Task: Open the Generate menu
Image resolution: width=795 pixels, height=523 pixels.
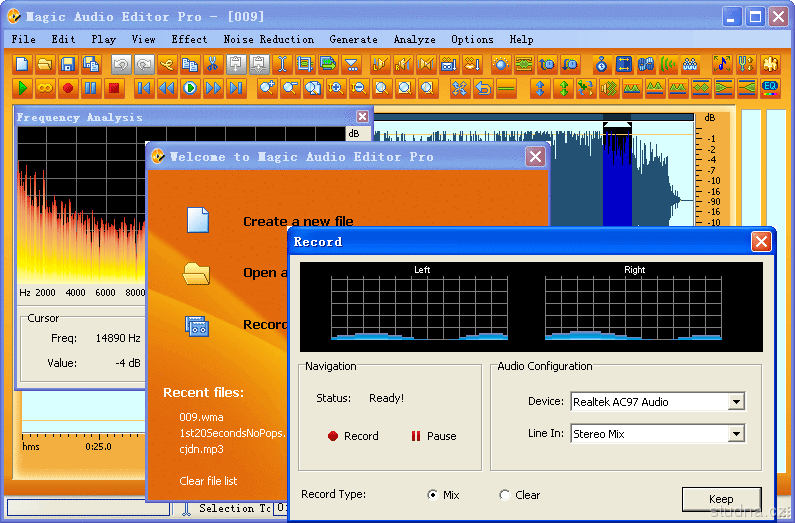Action: (353, 39)
